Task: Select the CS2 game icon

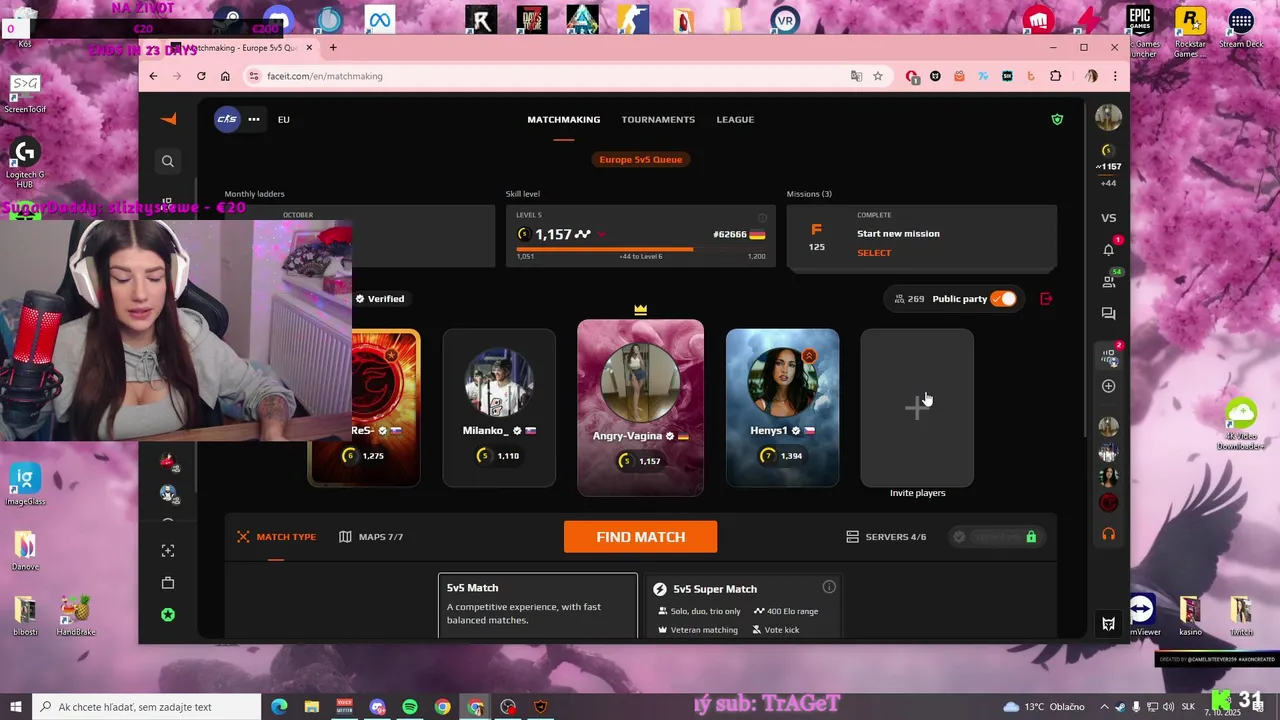Action: [227, 119]
